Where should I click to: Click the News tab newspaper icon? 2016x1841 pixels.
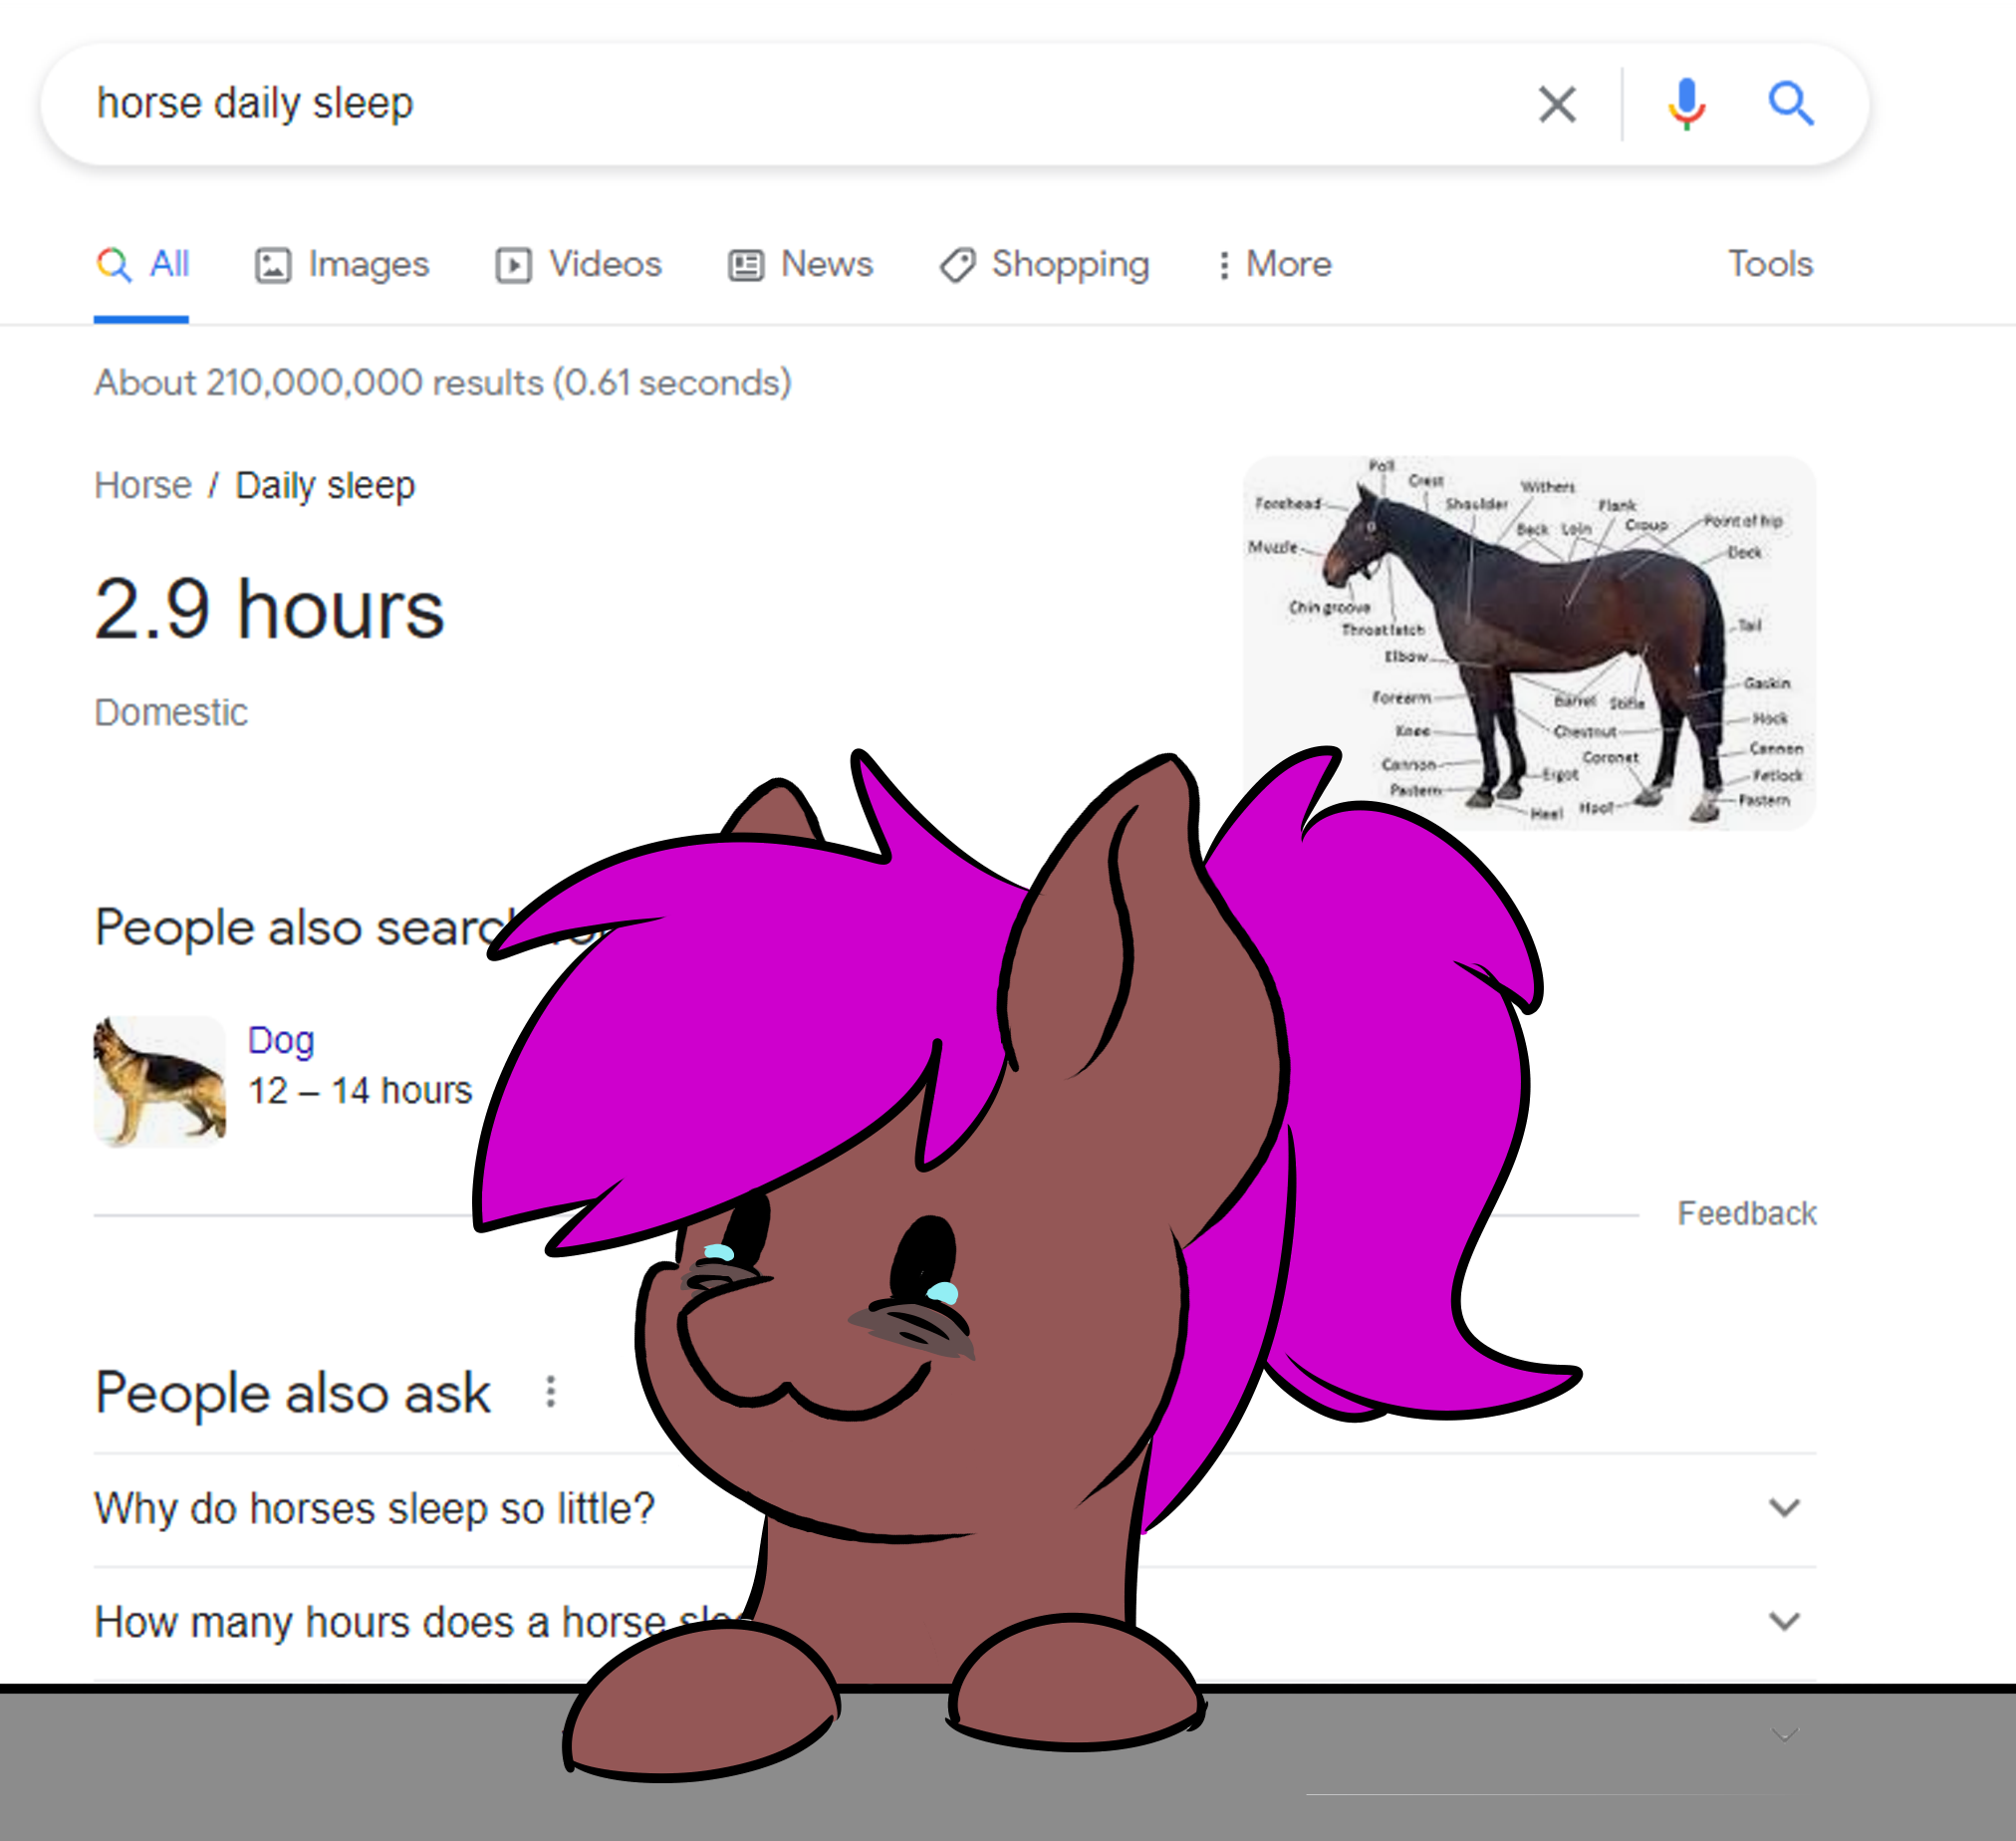(746, 265)
